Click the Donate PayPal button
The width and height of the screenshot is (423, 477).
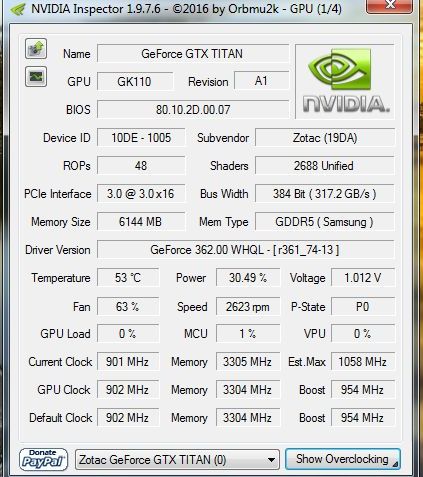43,459
